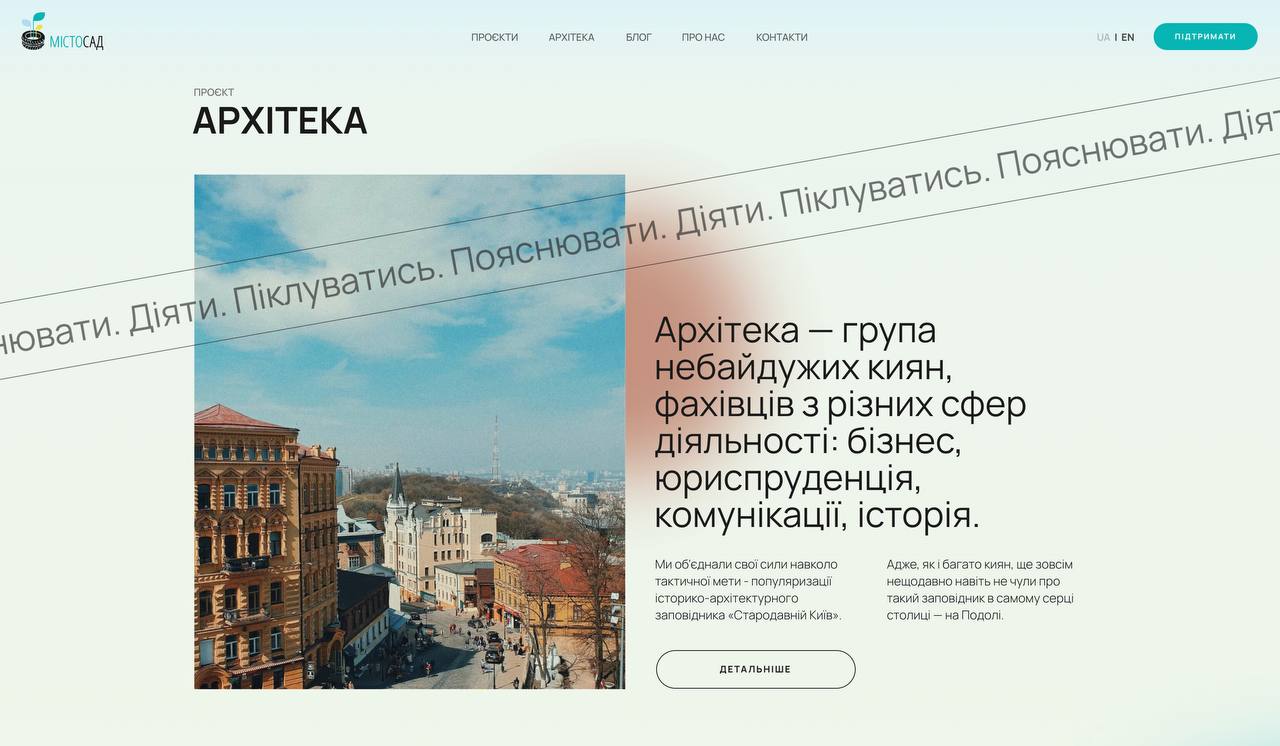
Task: Click the МістоСад logo text
Action: (x=77, y=42)
